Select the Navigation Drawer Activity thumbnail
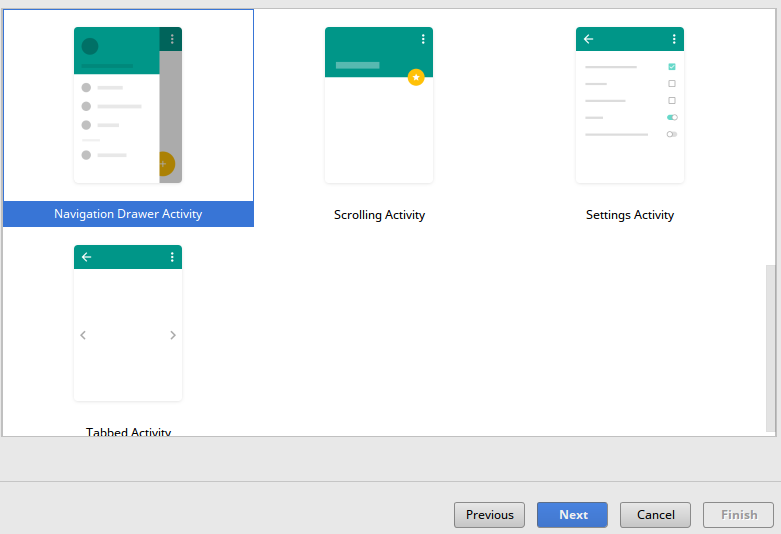This screenshot has width=781, height=534. point(128,105)
